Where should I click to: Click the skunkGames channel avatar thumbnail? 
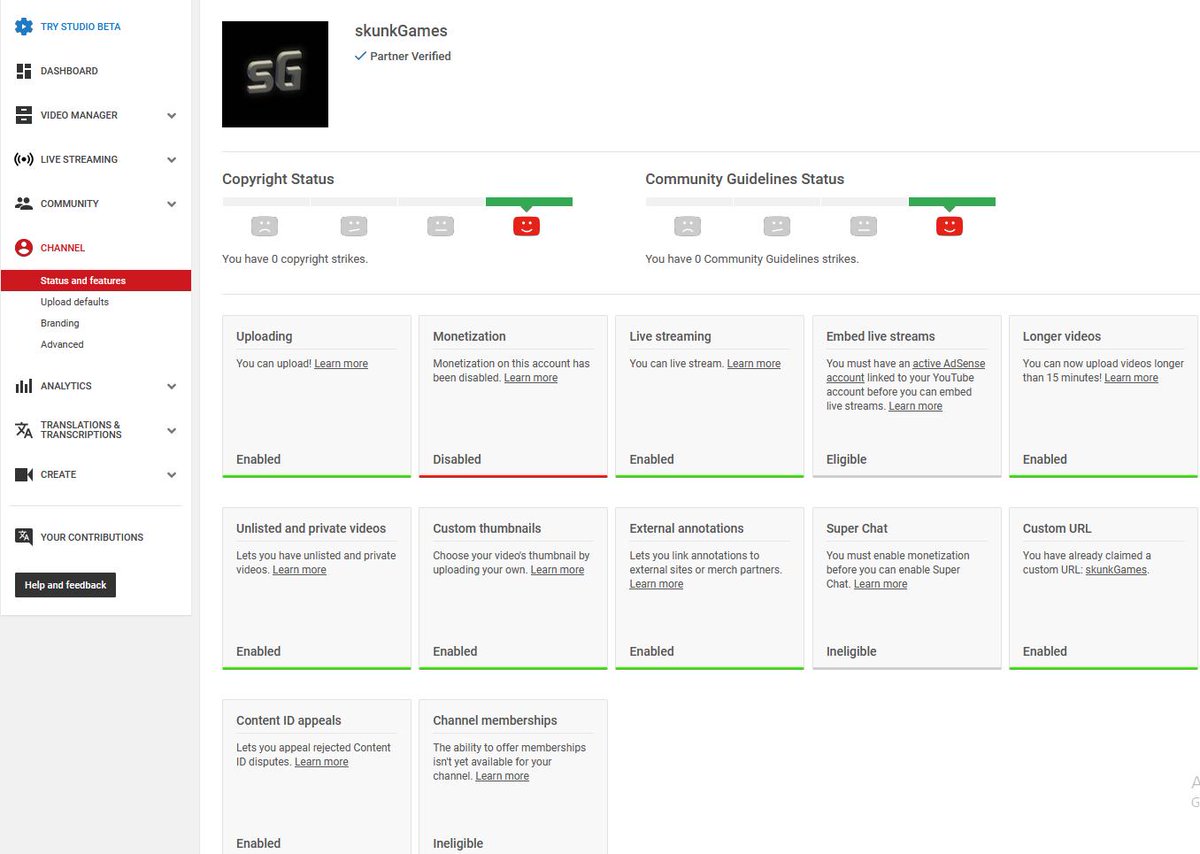point(275,74)
